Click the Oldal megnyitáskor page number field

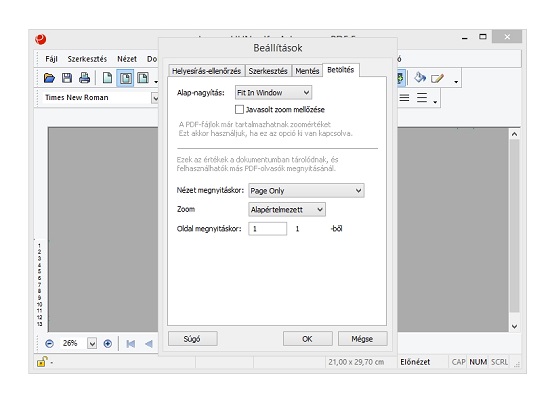267,229
